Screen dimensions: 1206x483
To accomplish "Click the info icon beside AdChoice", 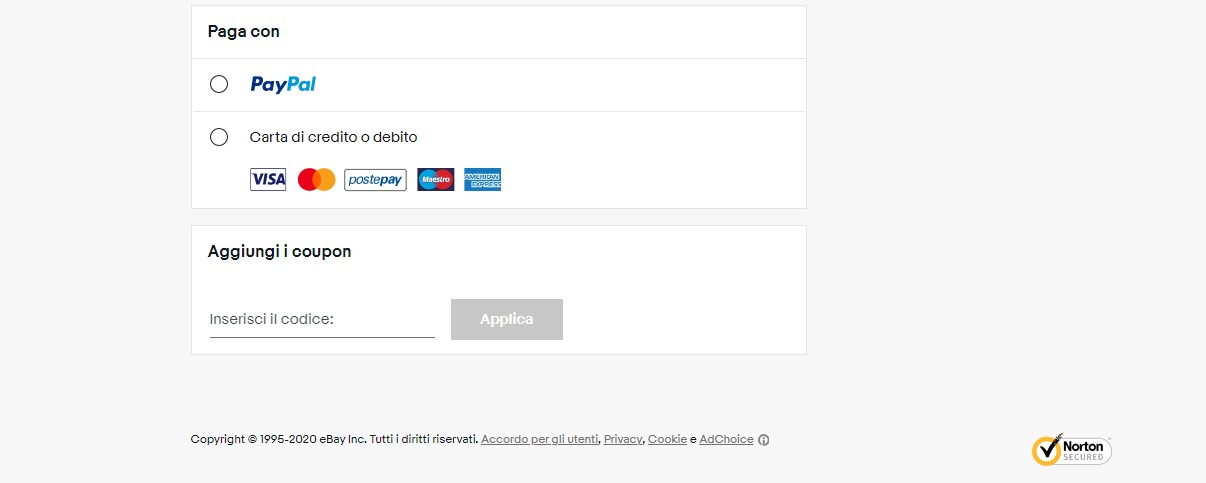I will click(x=764, y=440).
